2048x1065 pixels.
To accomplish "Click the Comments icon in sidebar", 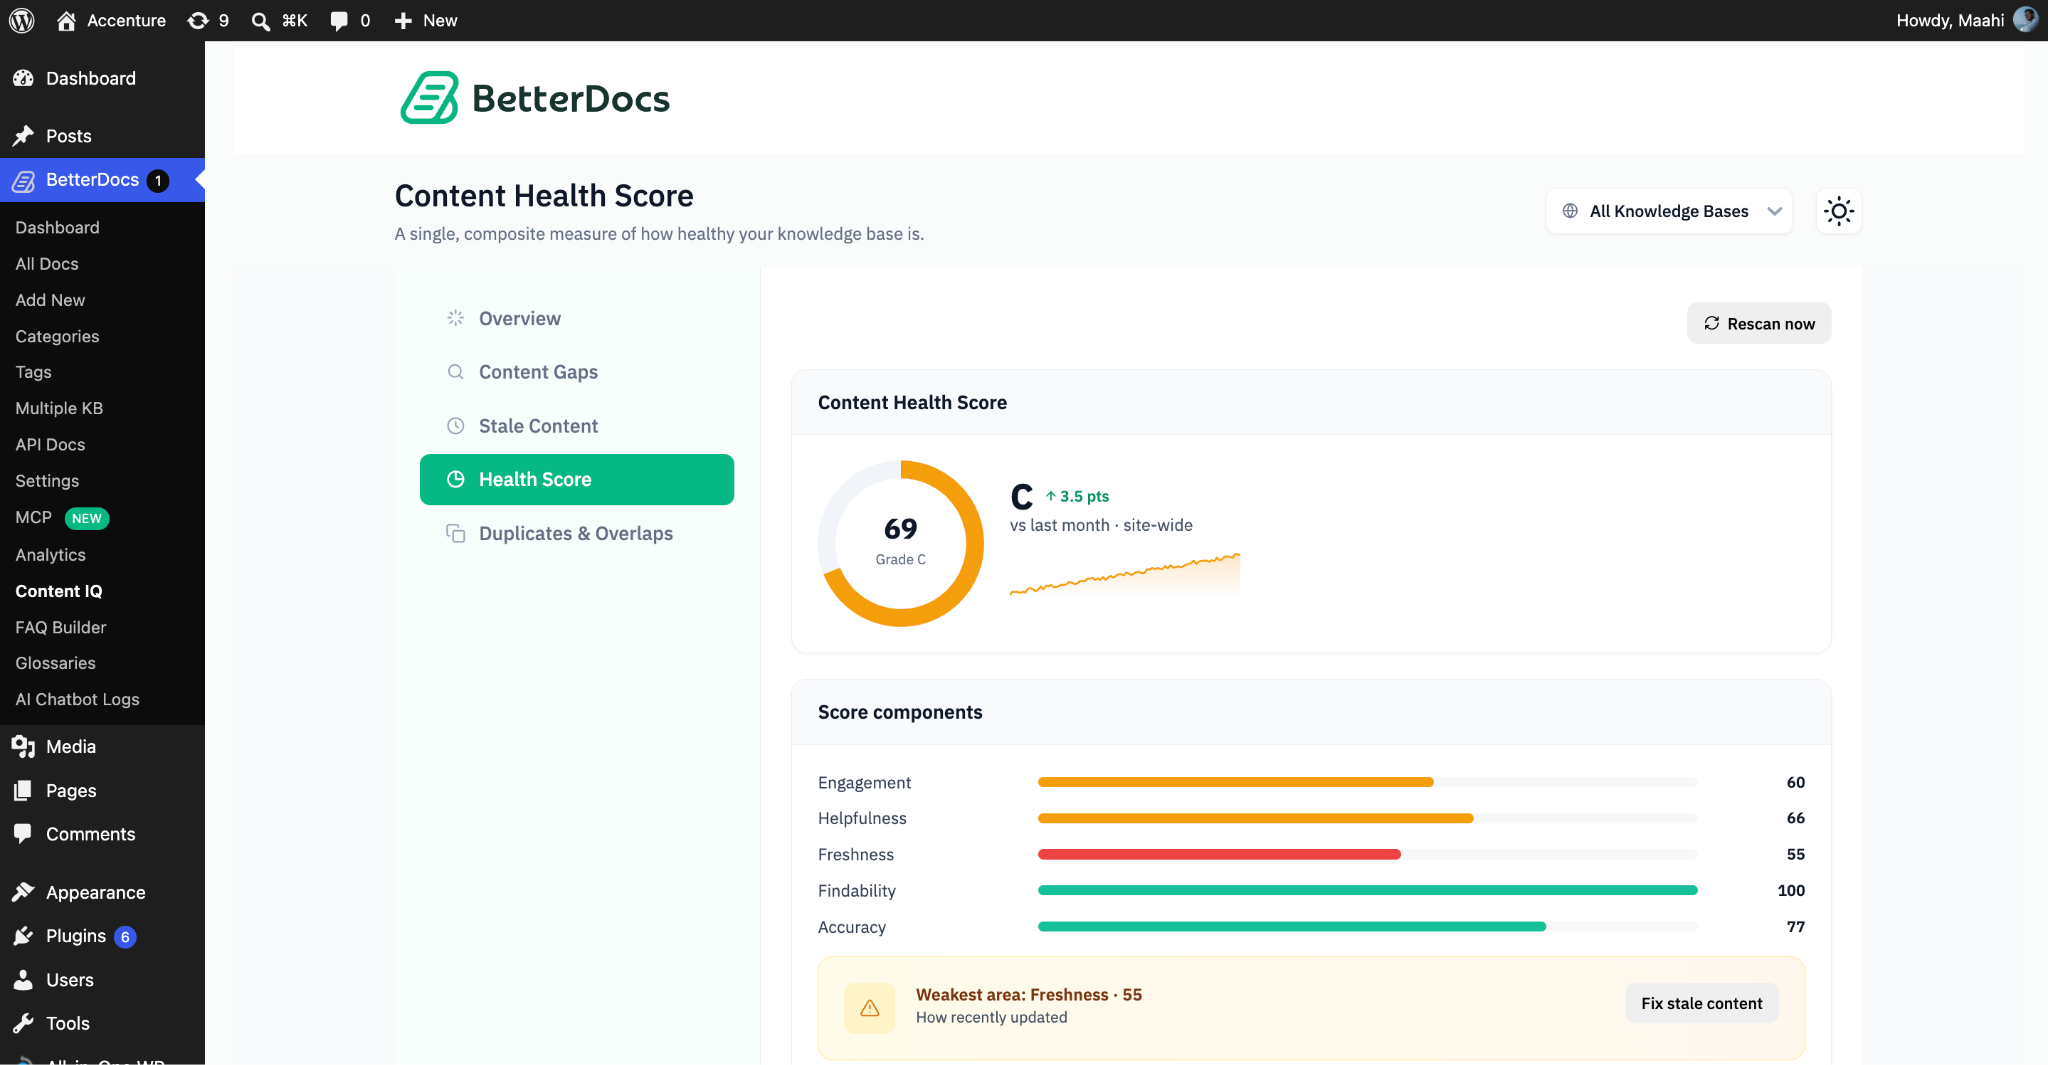I will pyautogui.click(x=23, y=834).
